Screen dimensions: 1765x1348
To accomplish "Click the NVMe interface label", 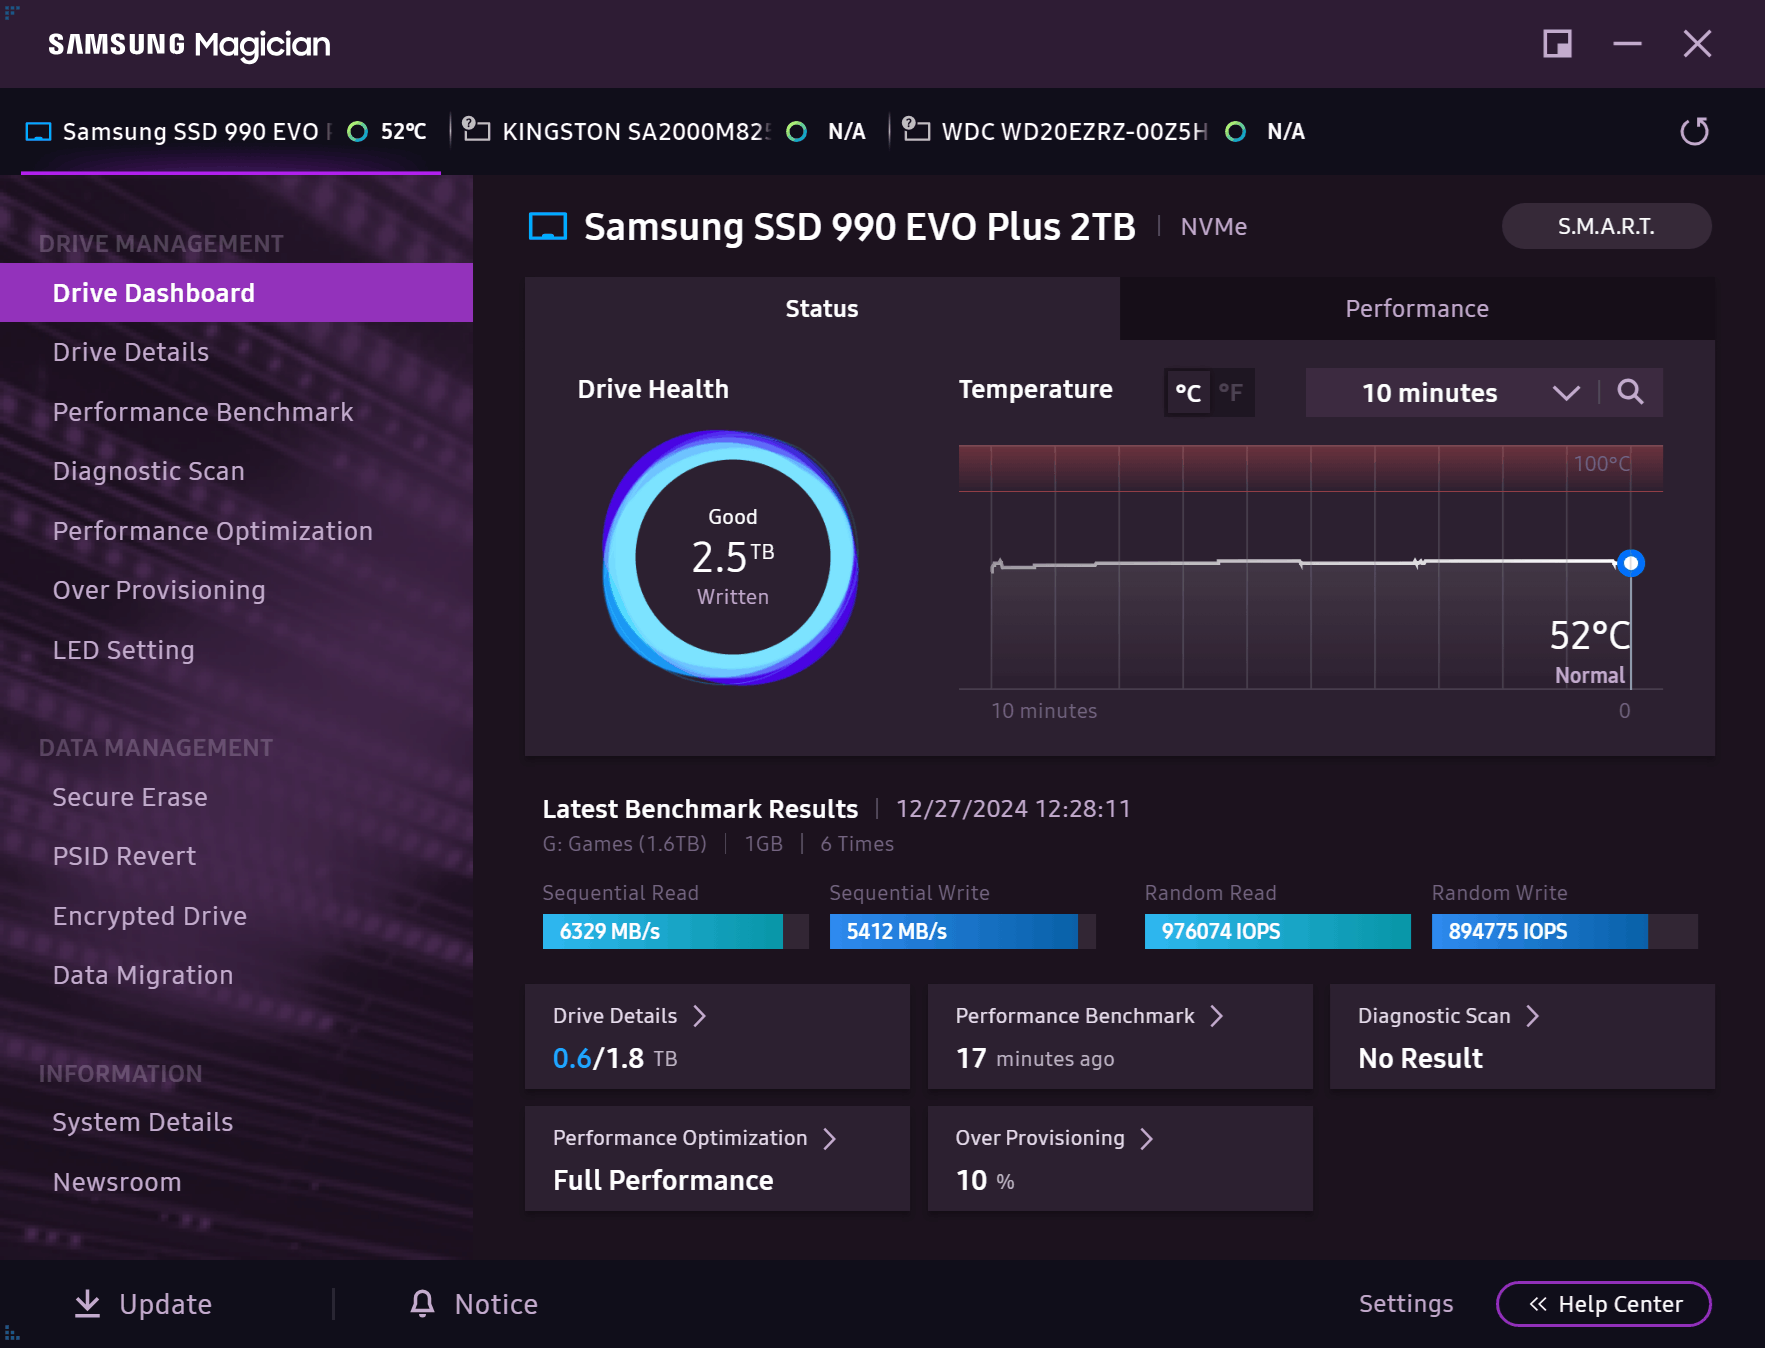I will tap(1213, 227).
